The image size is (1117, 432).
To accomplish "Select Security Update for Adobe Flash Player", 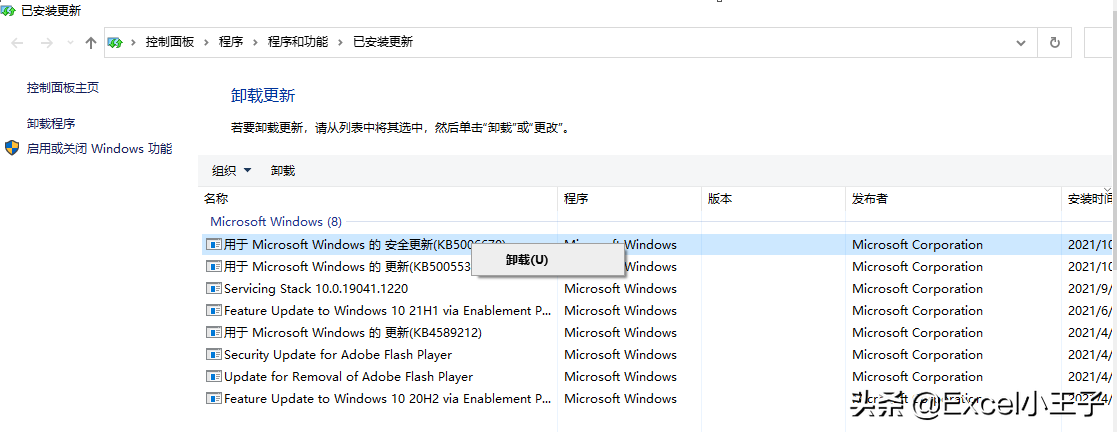I will [659, 355].
